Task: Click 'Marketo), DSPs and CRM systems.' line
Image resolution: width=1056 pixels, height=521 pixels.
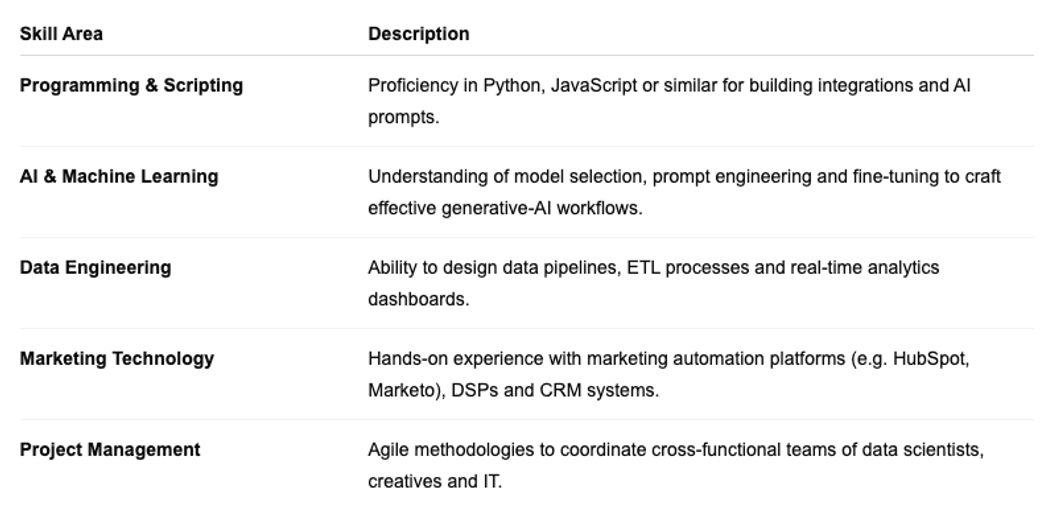Action: [x=513, y=390]
